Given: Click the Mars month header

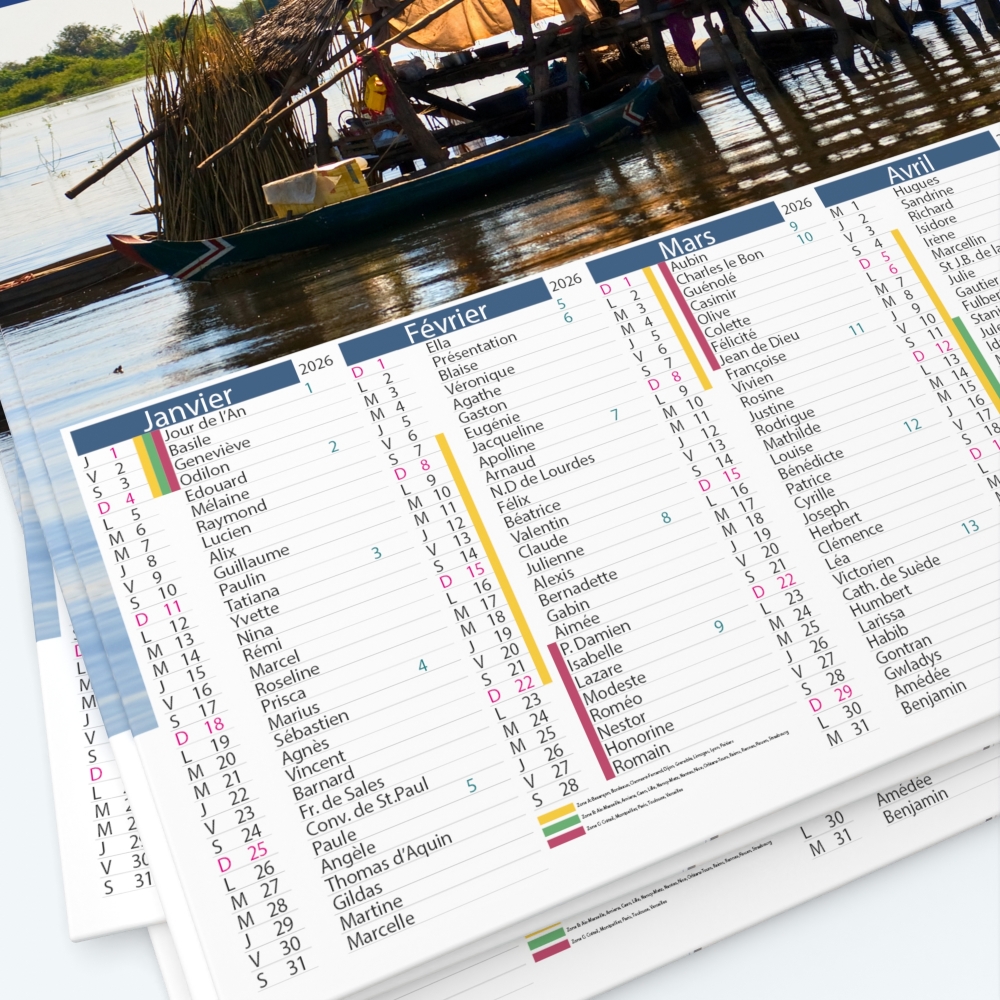Looking at the screenshot, I should click(685, 243).
